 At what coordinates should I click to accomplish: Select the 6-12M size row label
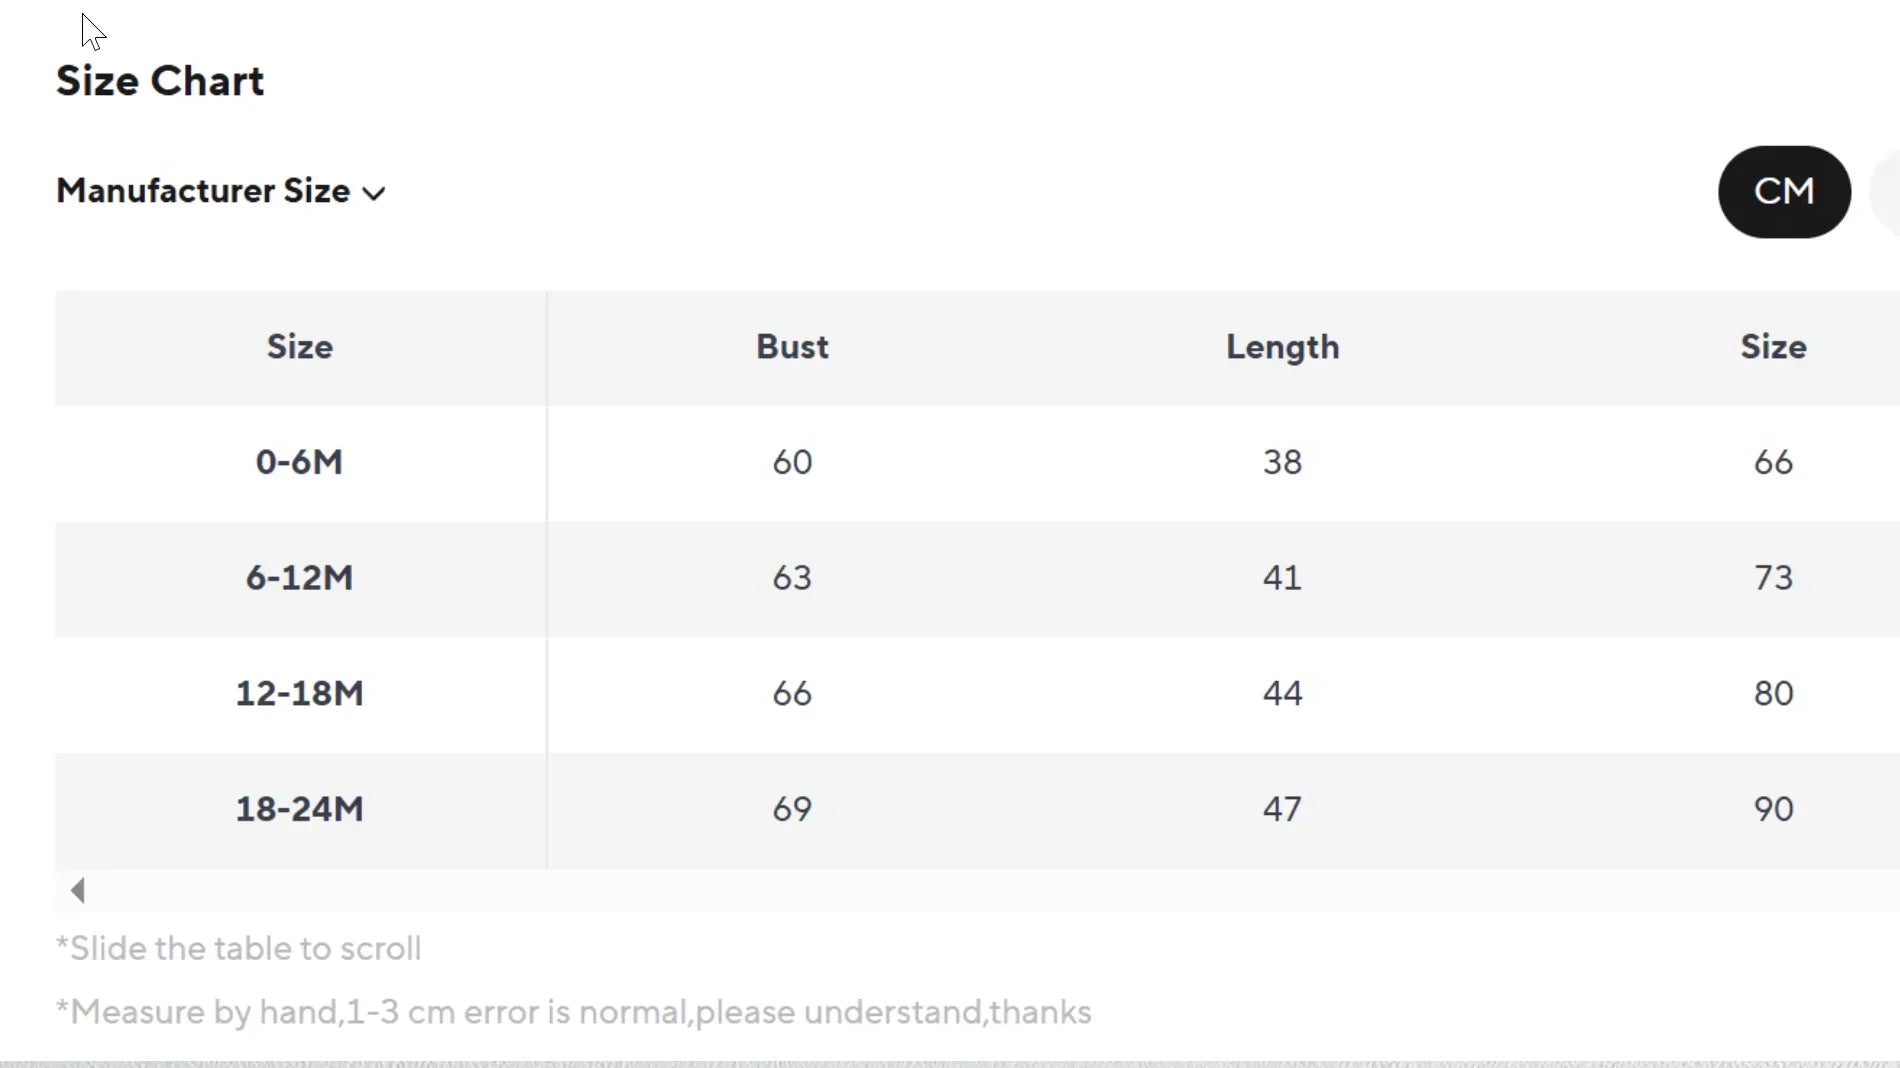pos(300,578)
